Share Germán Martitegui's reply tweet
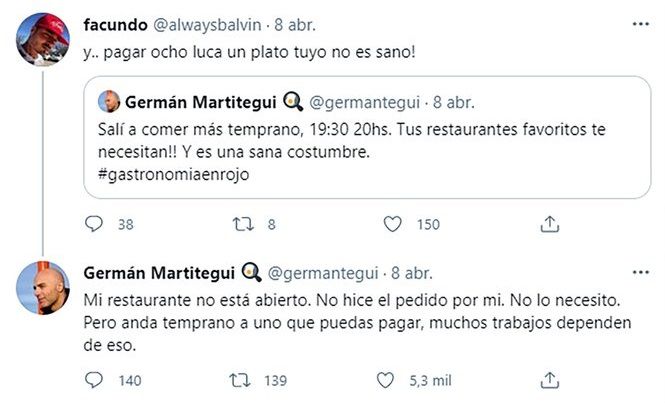665x404 pixels. pos(548,380)
